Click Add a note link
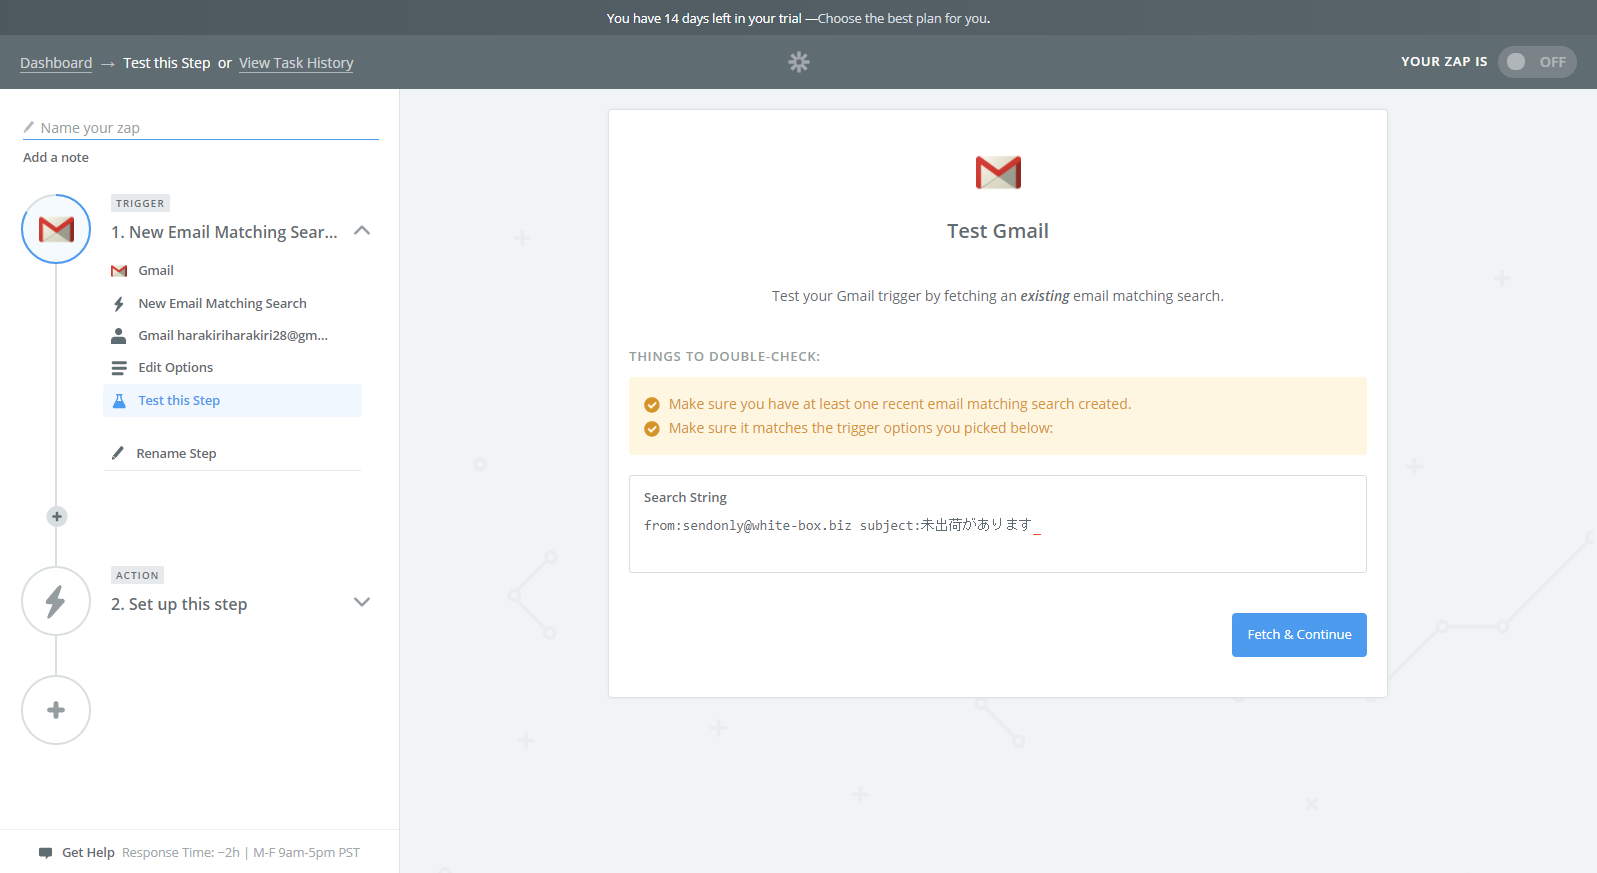 click(x=56, y=158)
